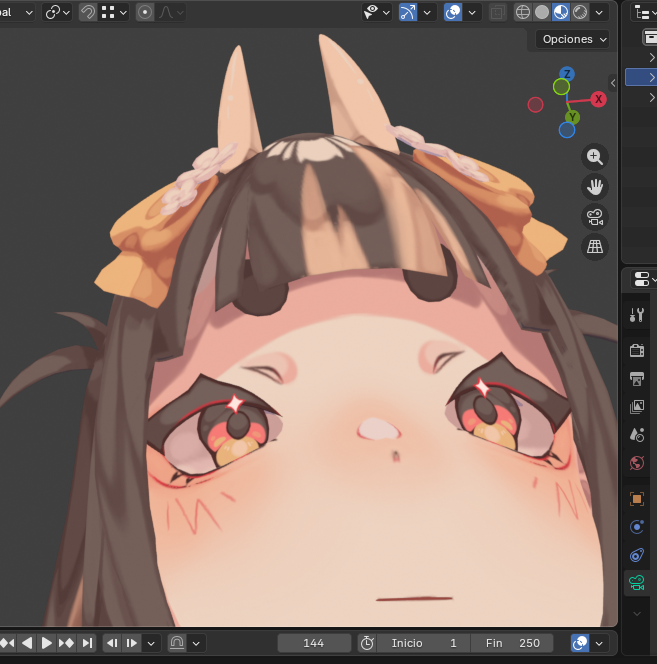657x664 pixels.
Task: Toggle the snap magnet icon
Action: click(x=88, y=13)
